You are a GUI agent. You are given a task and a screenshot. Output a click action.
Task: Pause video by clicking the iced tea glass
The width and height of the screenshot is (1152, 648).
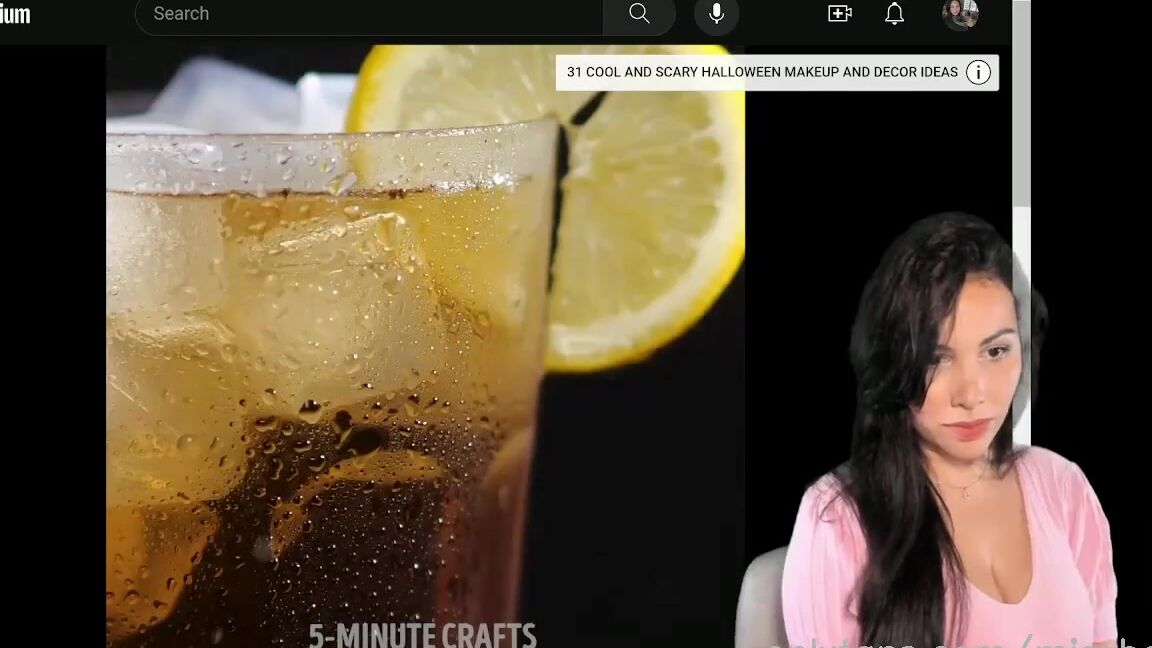tap(320, 400)
